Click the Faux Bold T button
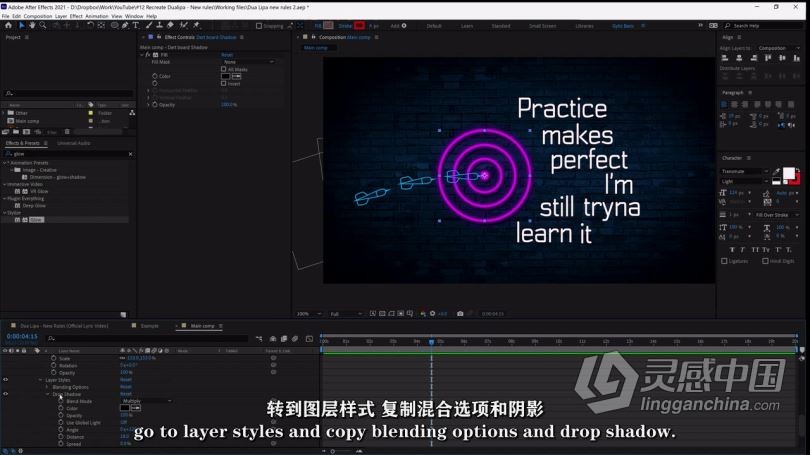Screen dimensions: 810x455 click(x=732, y=249)
